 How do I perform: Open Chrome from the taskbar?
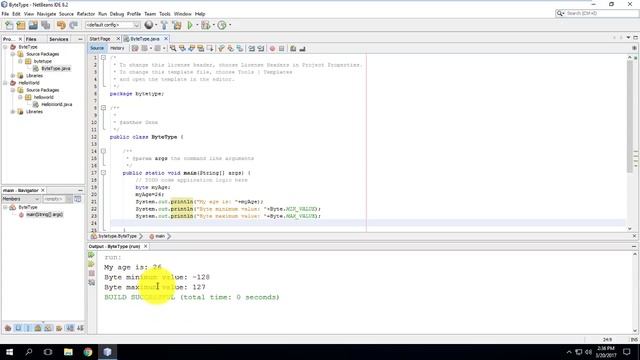point(88,352)
